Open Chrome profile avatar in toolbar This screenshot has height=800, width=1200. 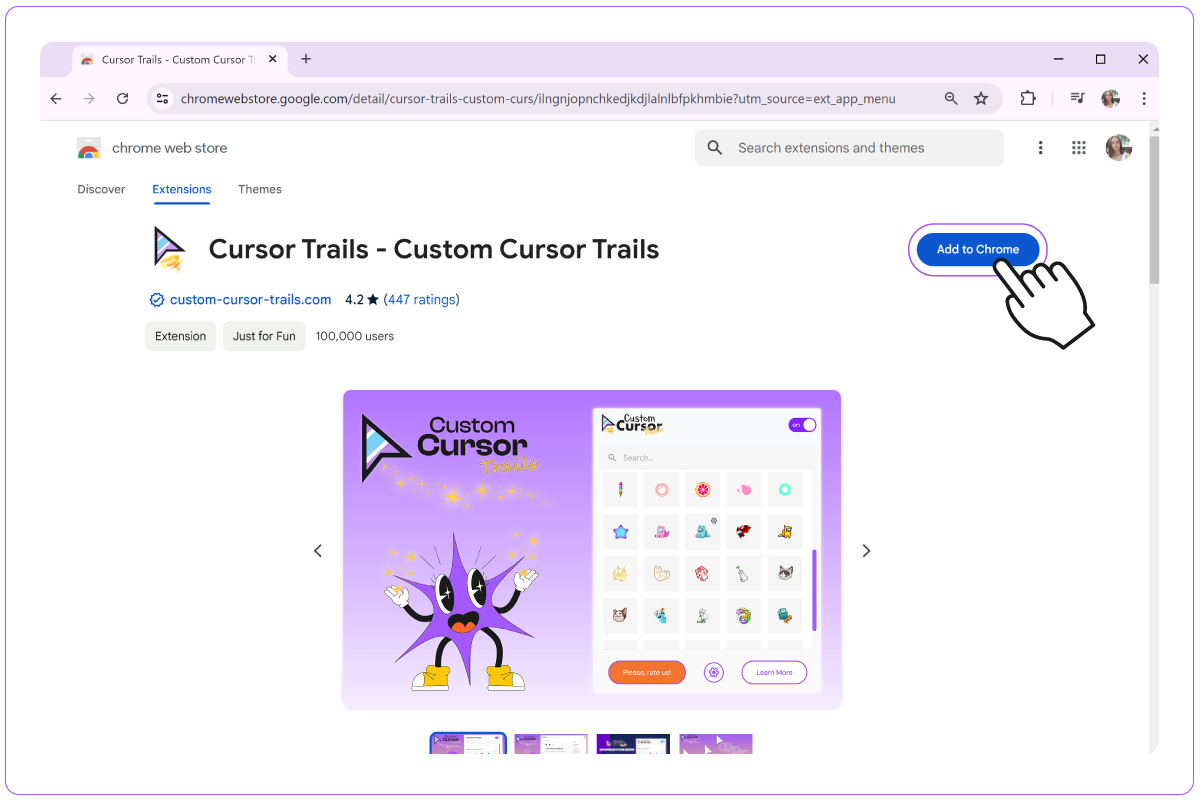1110,98
